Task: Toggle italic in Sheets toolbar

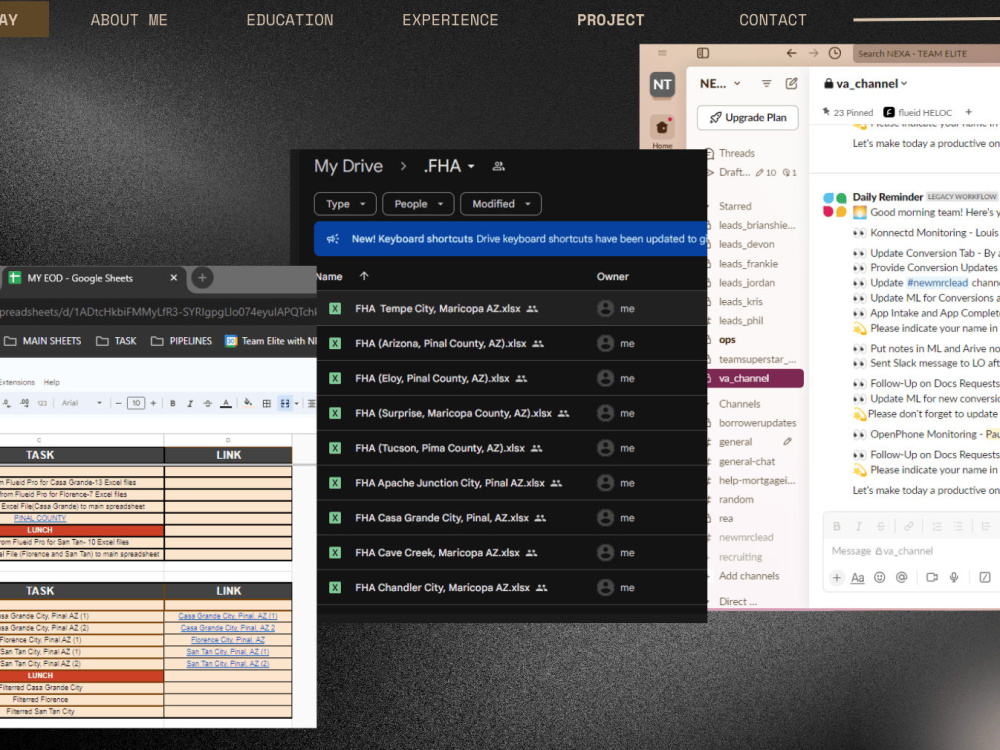Action: (x=190, y=403)
